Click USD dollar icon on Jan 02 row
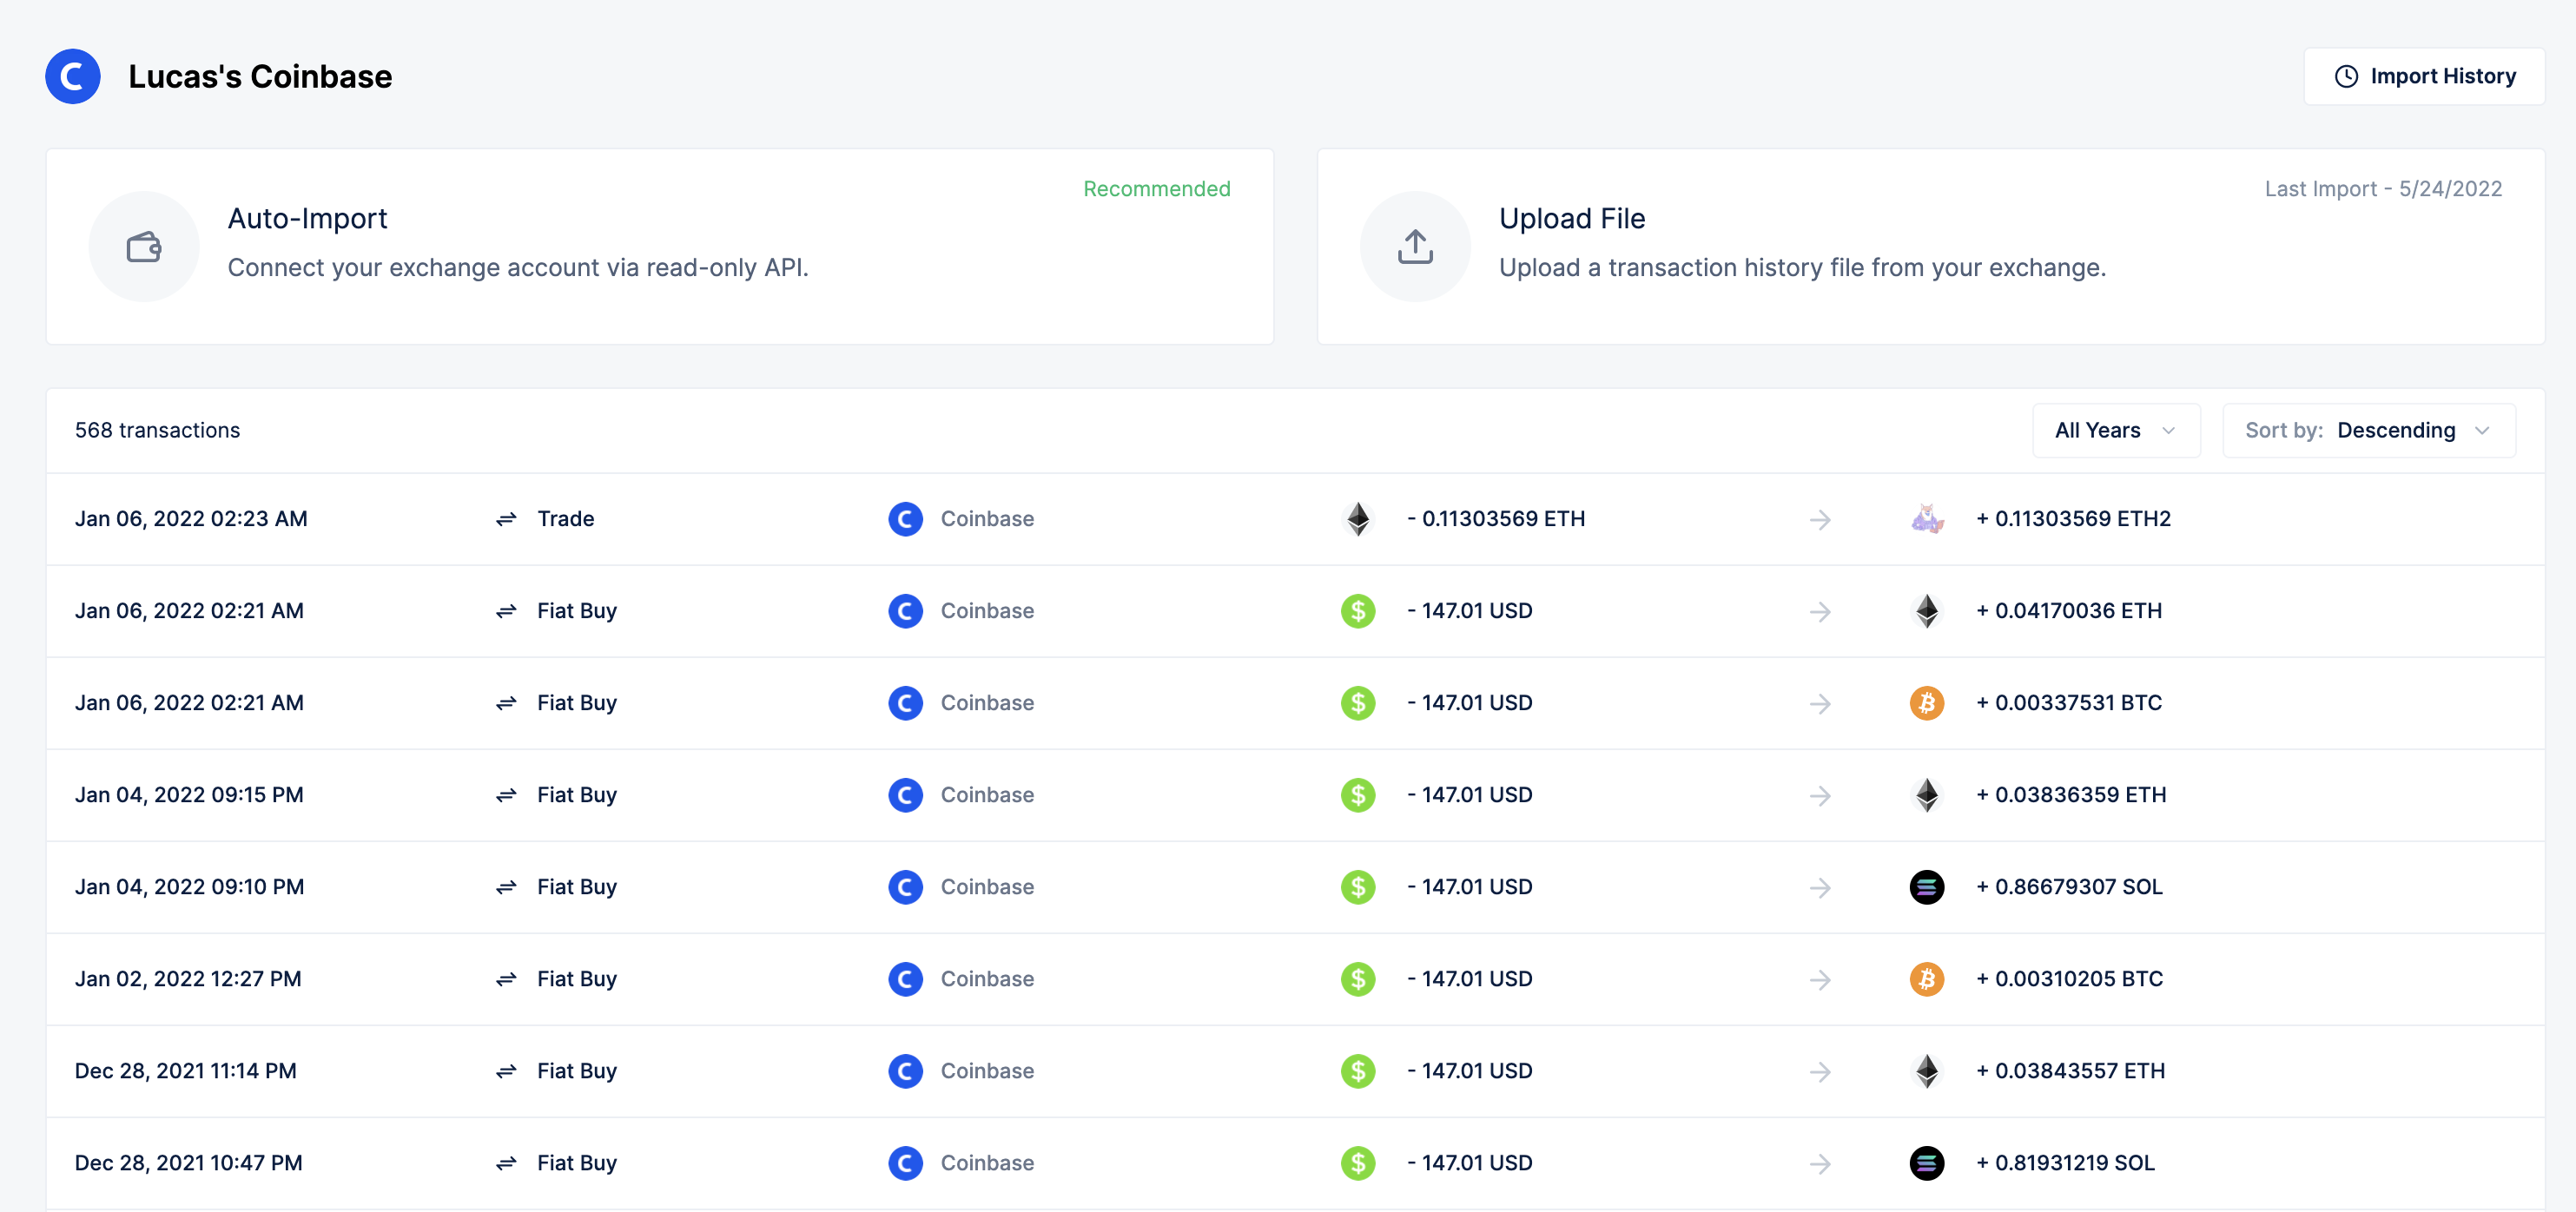 [x=1358, y=979]
